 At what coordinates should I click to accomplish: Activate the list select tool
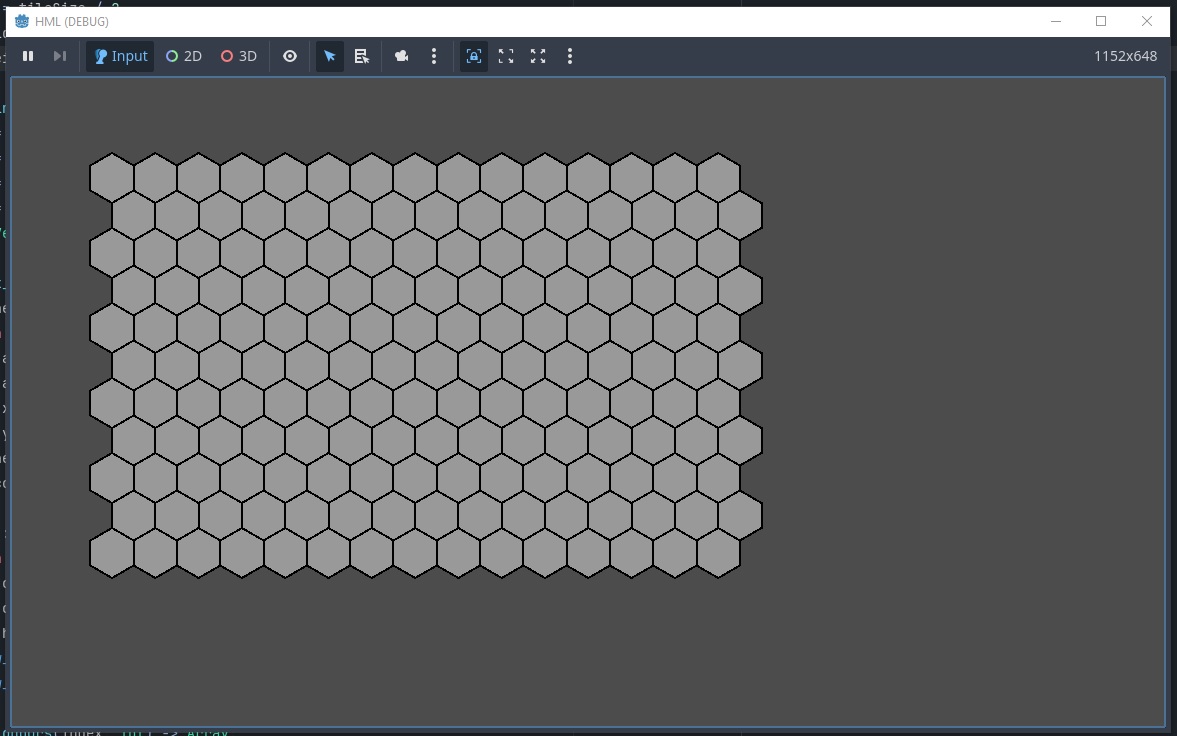point(362,56)
